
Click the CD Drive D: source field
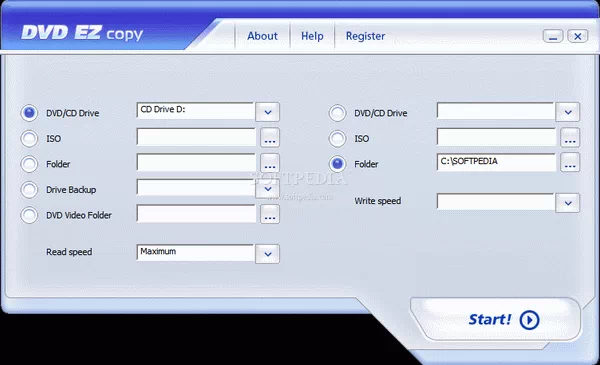coord(196,111)
